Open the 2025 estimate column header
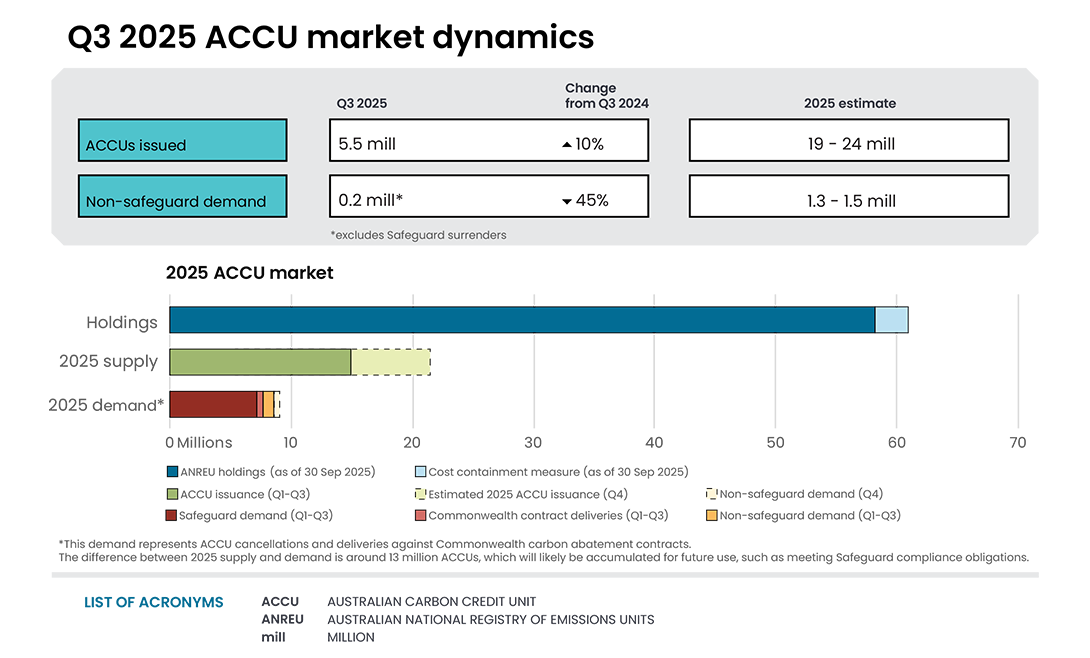This screenshot has height=658, width=1090. [848, 103]
